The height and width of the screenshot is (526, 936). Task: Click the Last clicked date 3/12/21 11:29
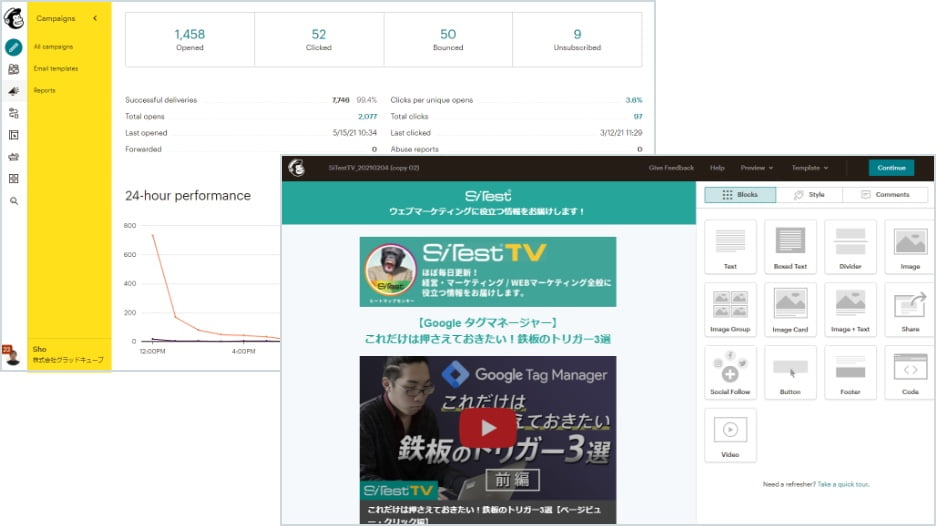pos(621,133)
